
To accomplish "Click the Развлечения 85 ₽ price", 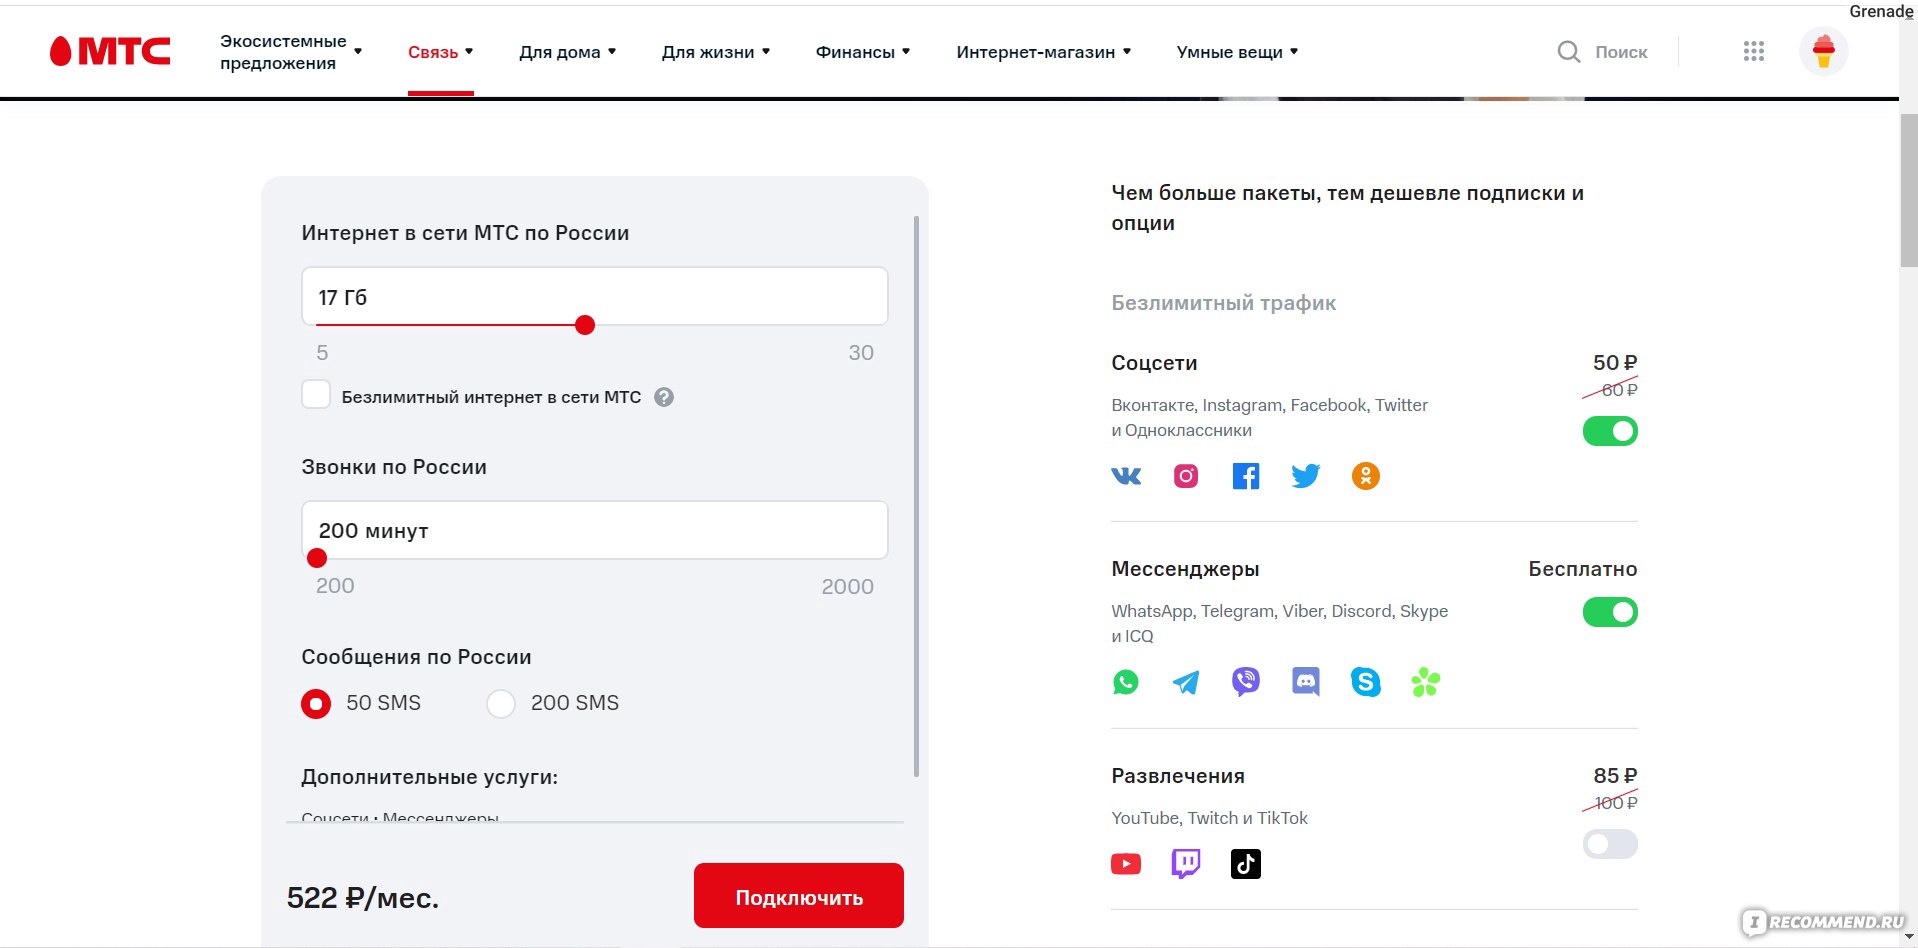I will 1614,776.
